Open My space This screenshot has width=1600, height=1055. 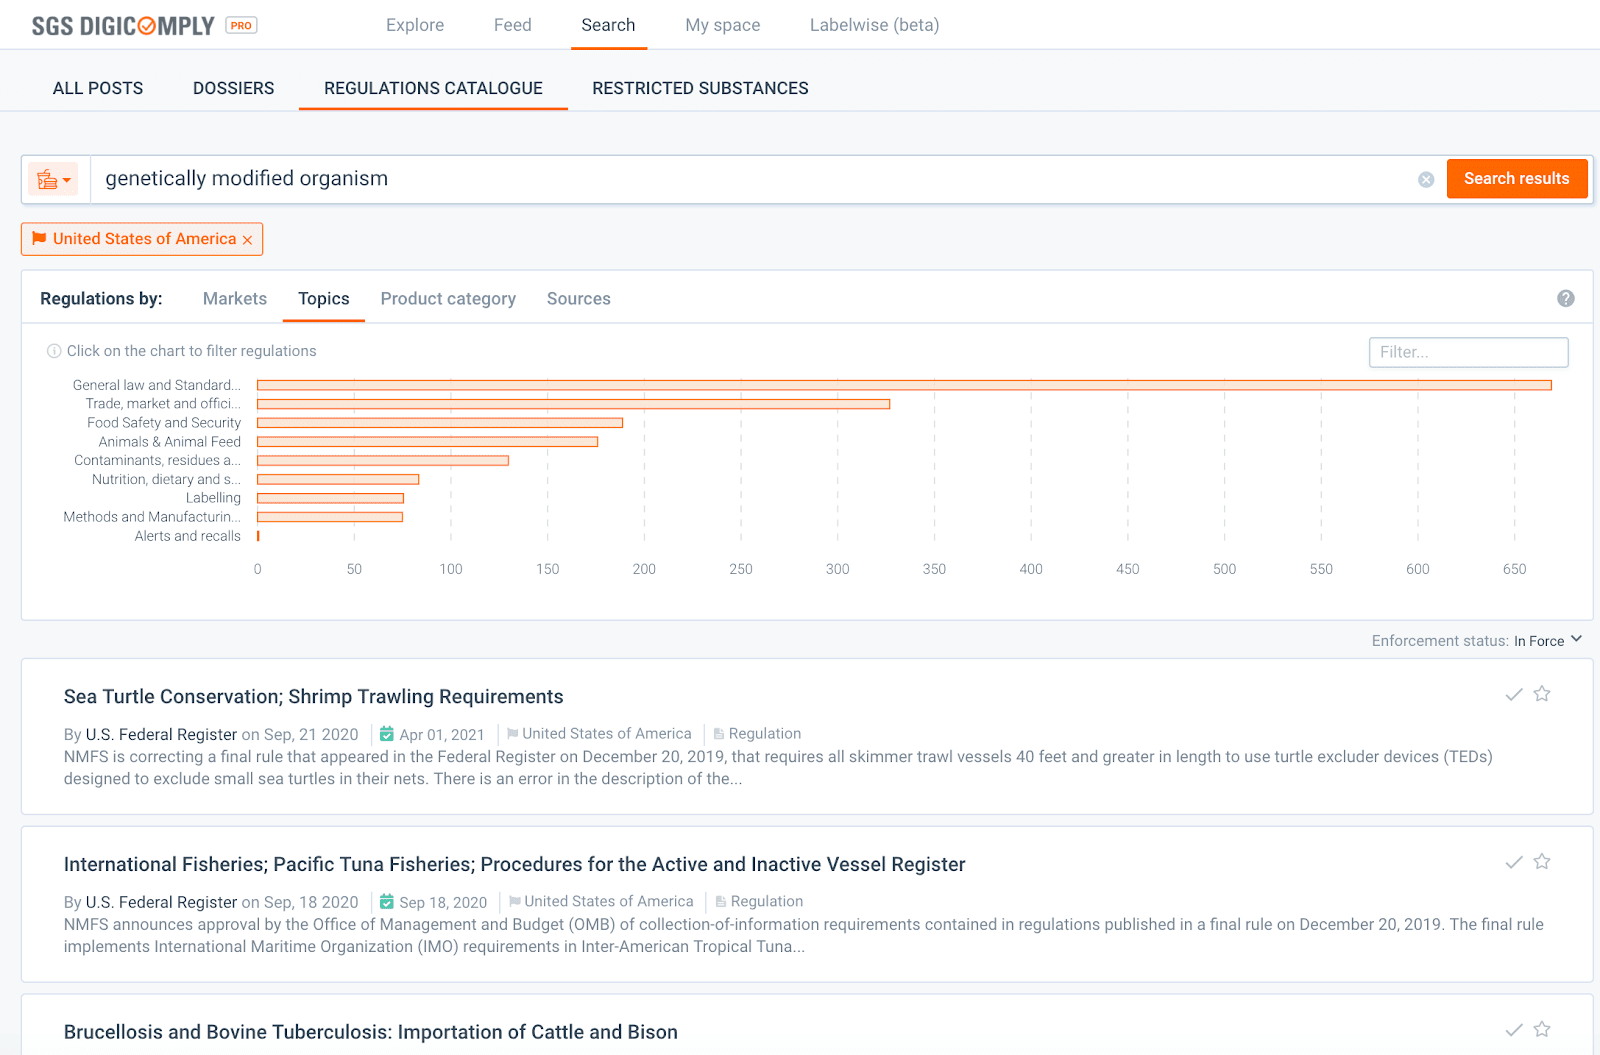point(723,25)
